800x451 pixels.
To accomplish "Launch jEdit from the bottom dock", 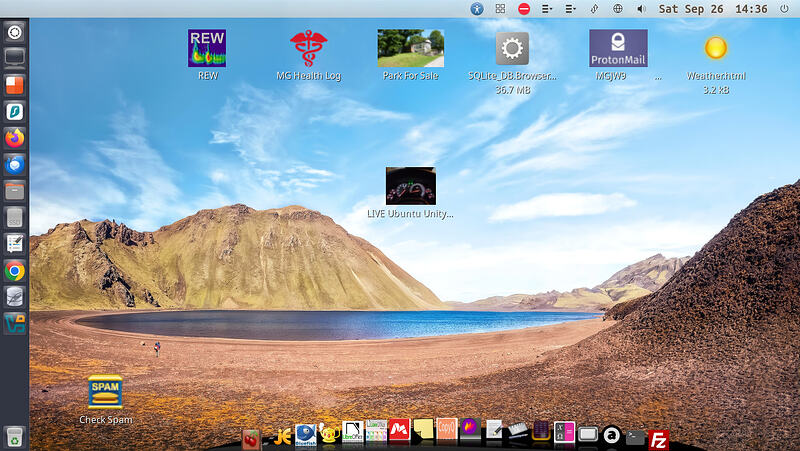I will point(282,437).
